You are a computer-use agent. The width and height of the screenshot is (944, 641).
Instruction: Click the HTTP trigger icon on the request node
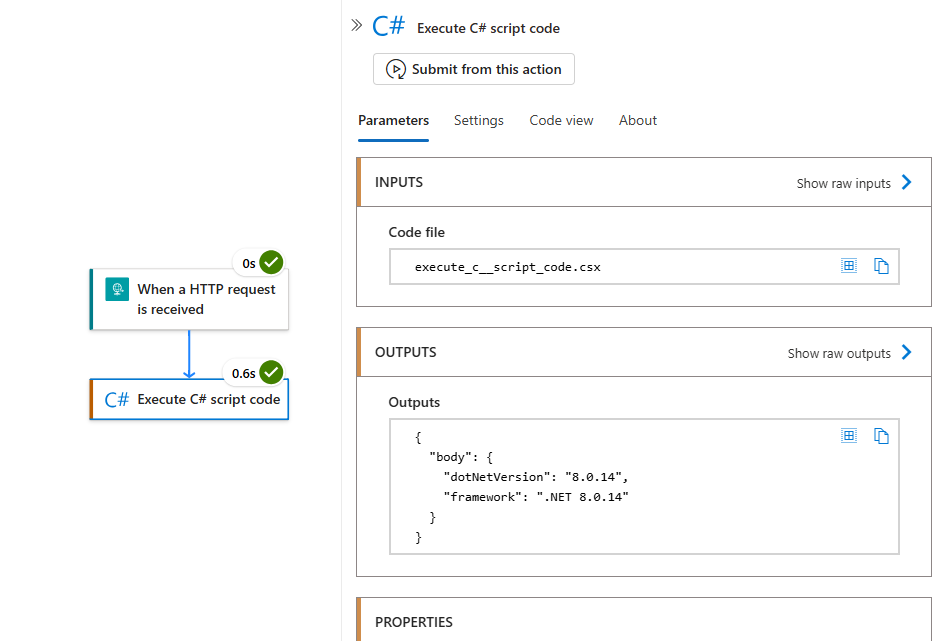coord(119,289)
